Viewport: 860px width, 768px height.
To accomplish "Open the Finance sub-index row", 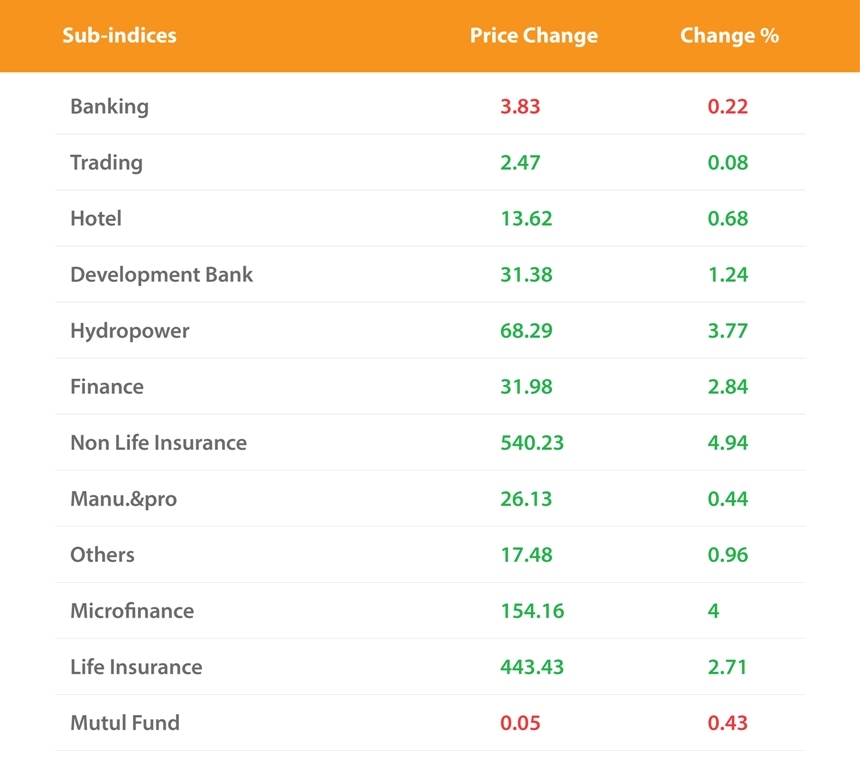I will tap(107, 387).
